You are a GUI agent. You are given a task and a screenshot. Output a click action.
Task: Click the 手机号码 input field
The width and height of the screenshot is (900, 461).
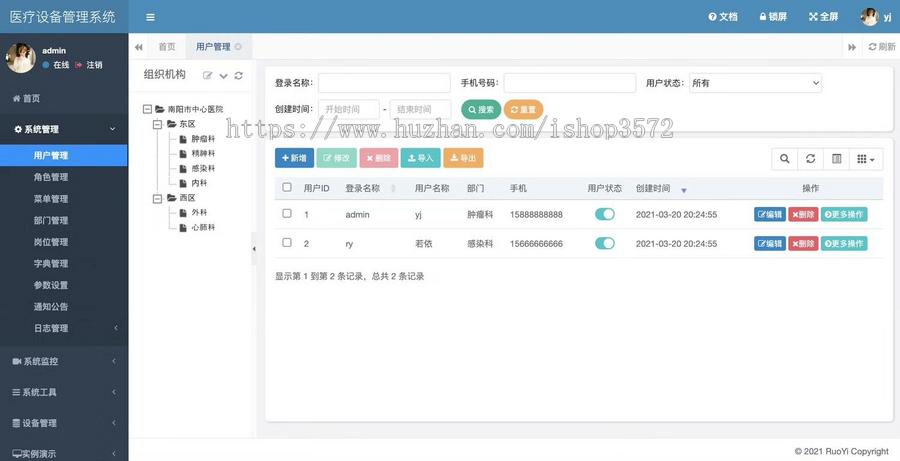pyautogui.click(x=570, y=83)
